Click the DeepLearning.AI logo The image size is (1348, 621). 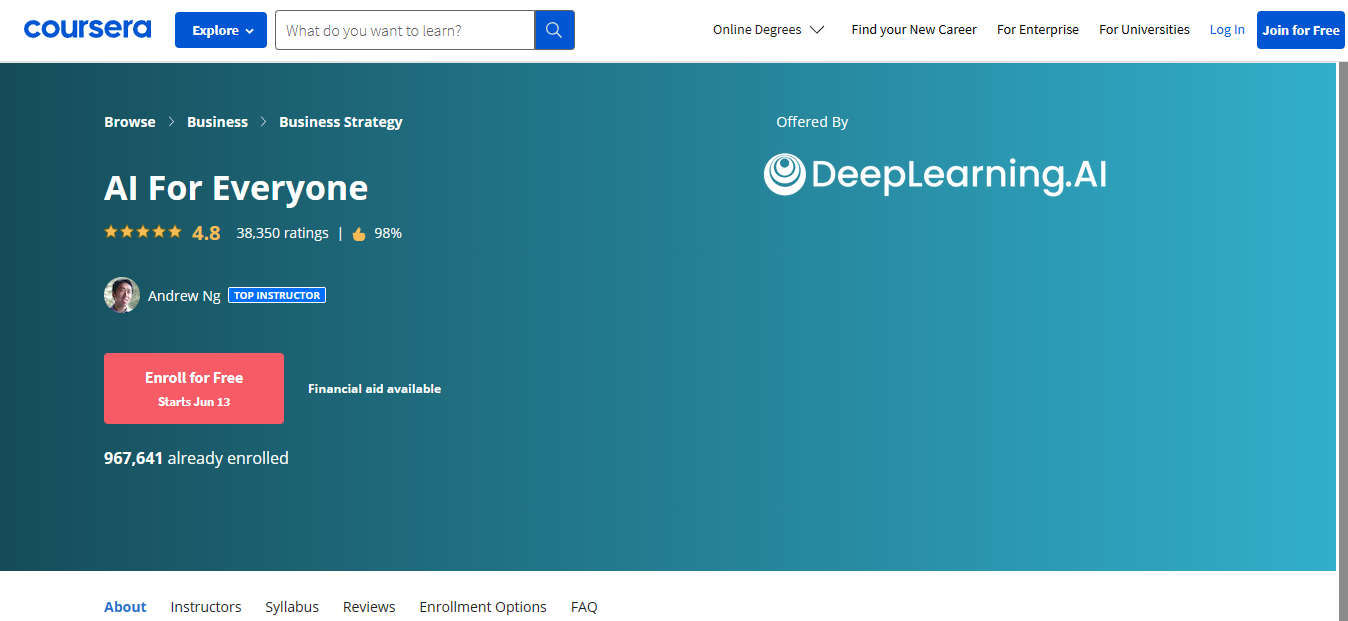[935, 174]
